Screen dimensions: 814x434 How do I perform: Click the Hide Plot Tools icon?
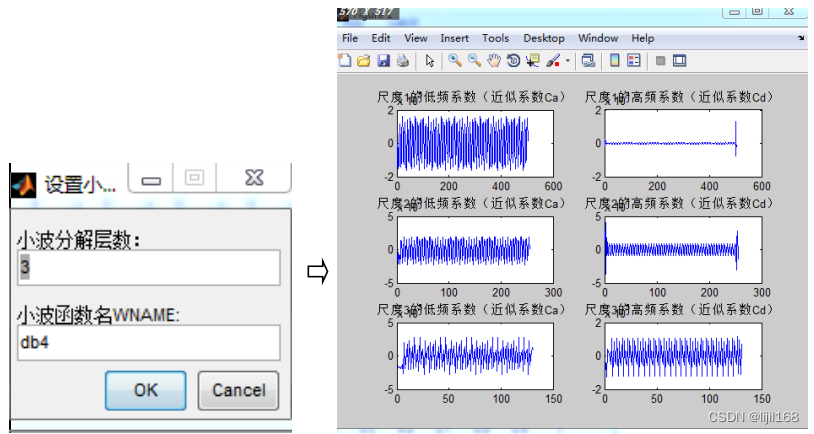[x=660, y=61]
